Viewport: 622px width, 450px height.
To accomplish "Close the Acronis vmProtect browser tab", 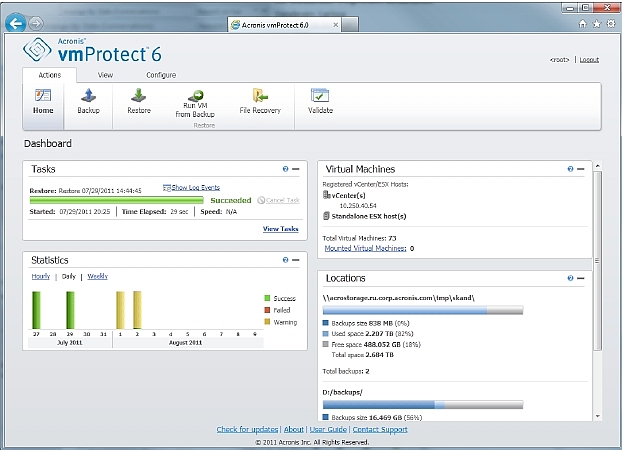I will tap(336, 25).
